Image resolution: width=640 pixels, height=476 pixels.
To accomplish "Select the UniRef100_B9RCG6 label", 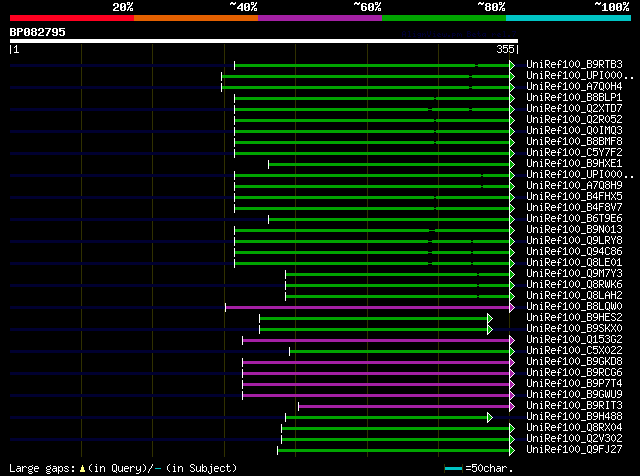I will pyautogui.click(x=574, y=373).
